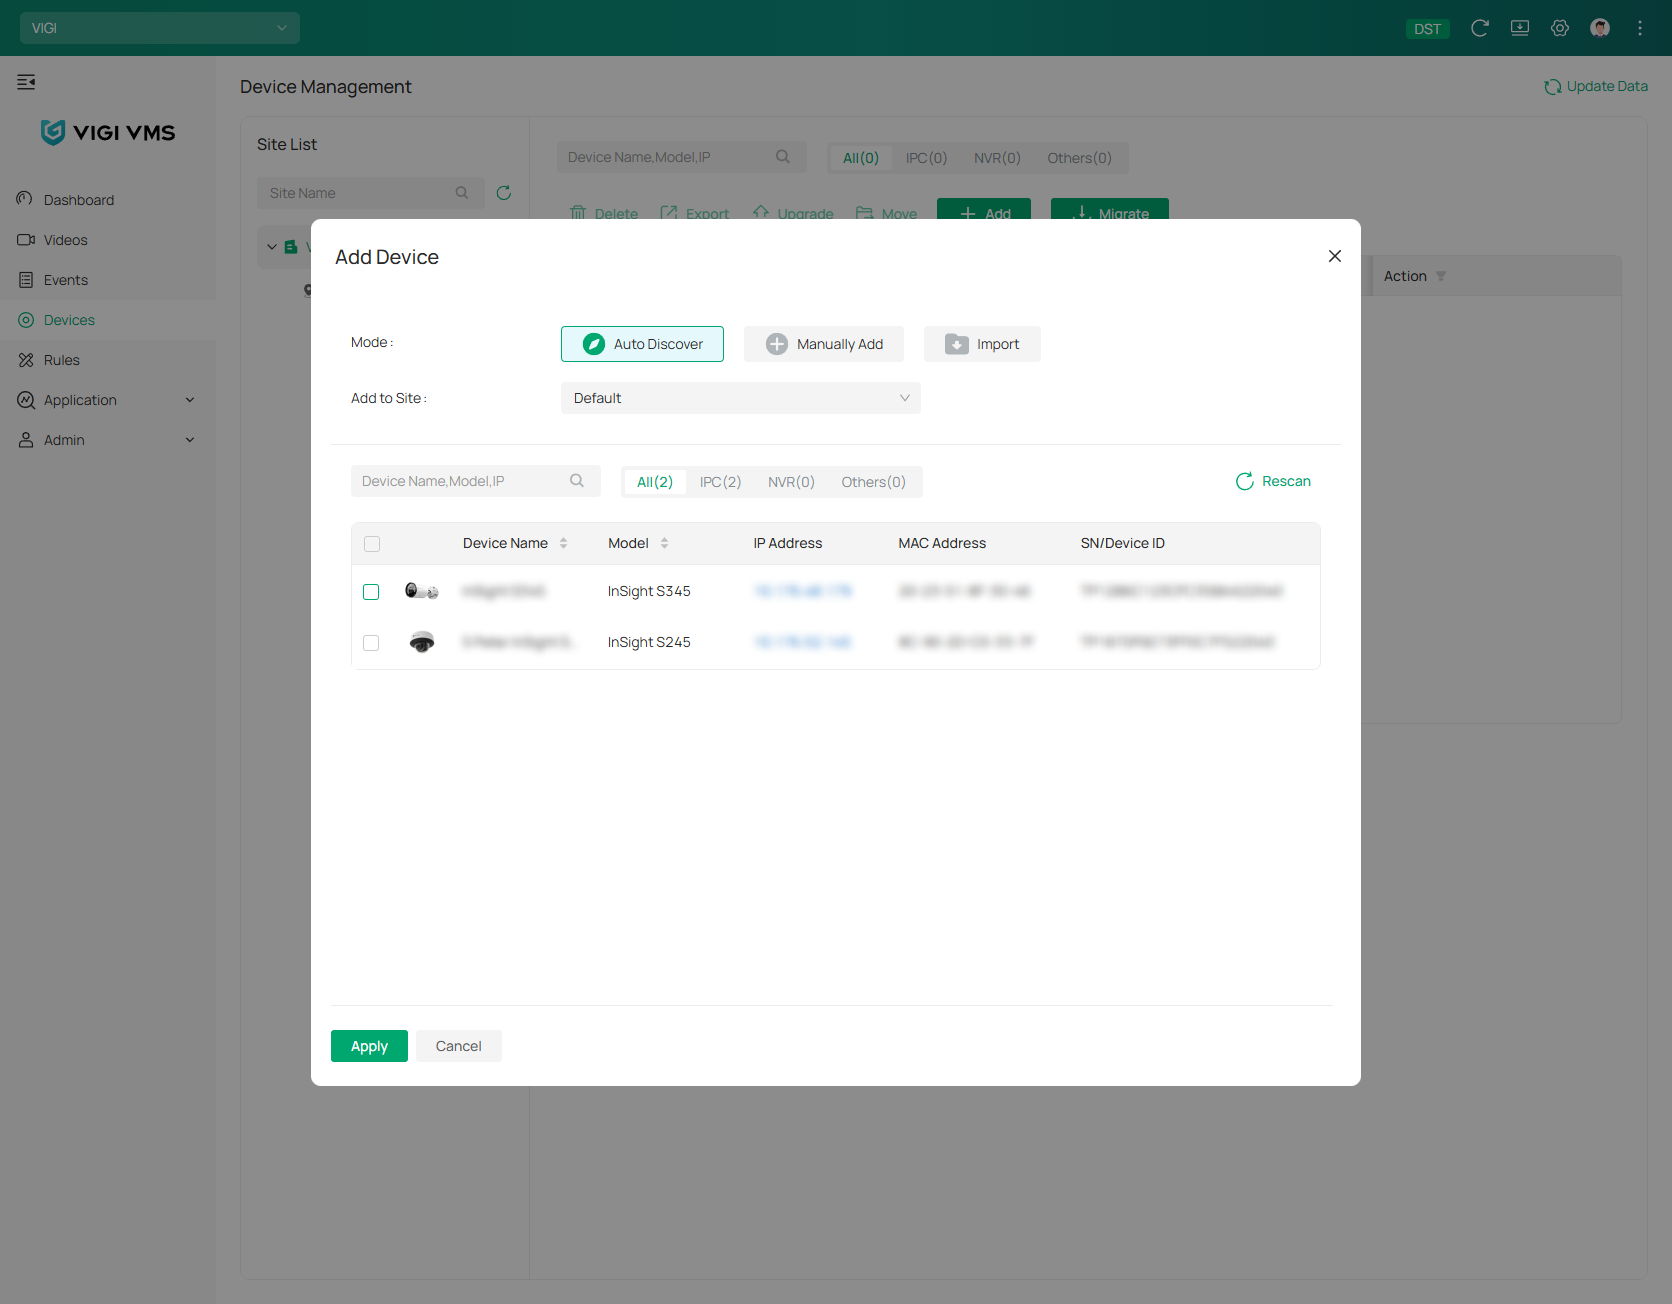
Task: Click the 'MAC Address' column header
Action: click(x=942, y=543)
